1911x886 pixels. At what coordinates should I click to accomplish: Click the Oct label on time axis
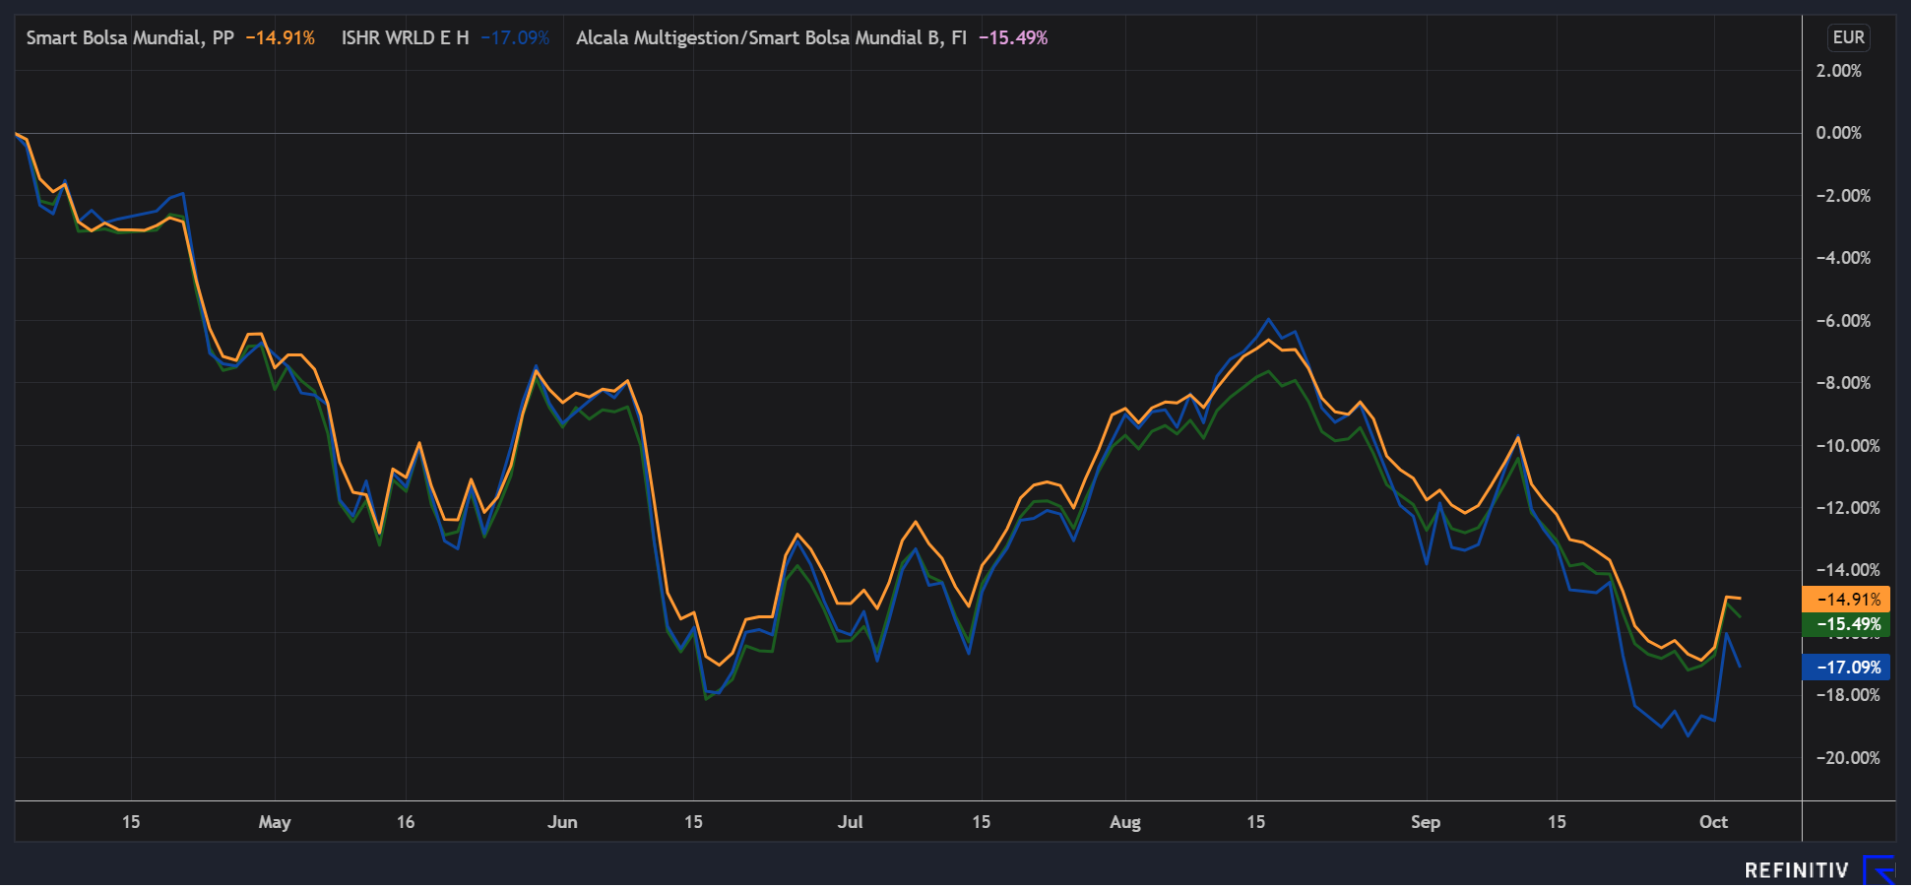click(x=1713, y=822)
